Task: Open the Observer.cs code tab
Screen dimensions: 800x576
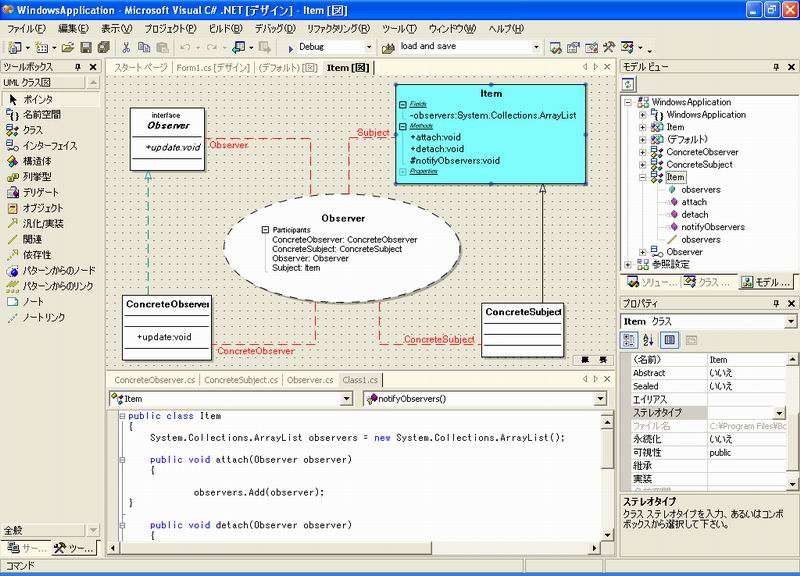Action: click(310, 380)
